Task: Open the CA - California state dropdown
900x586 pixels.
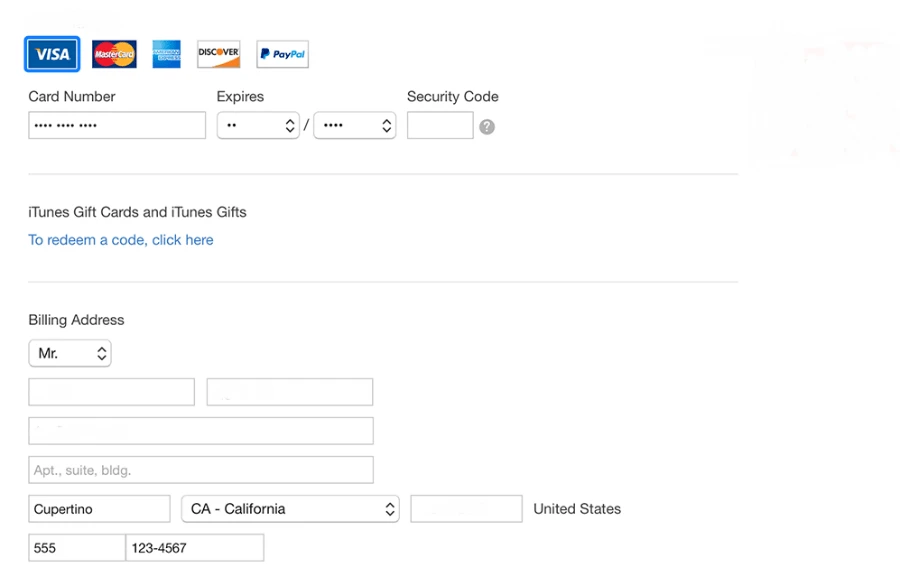Action: point(290,509)
